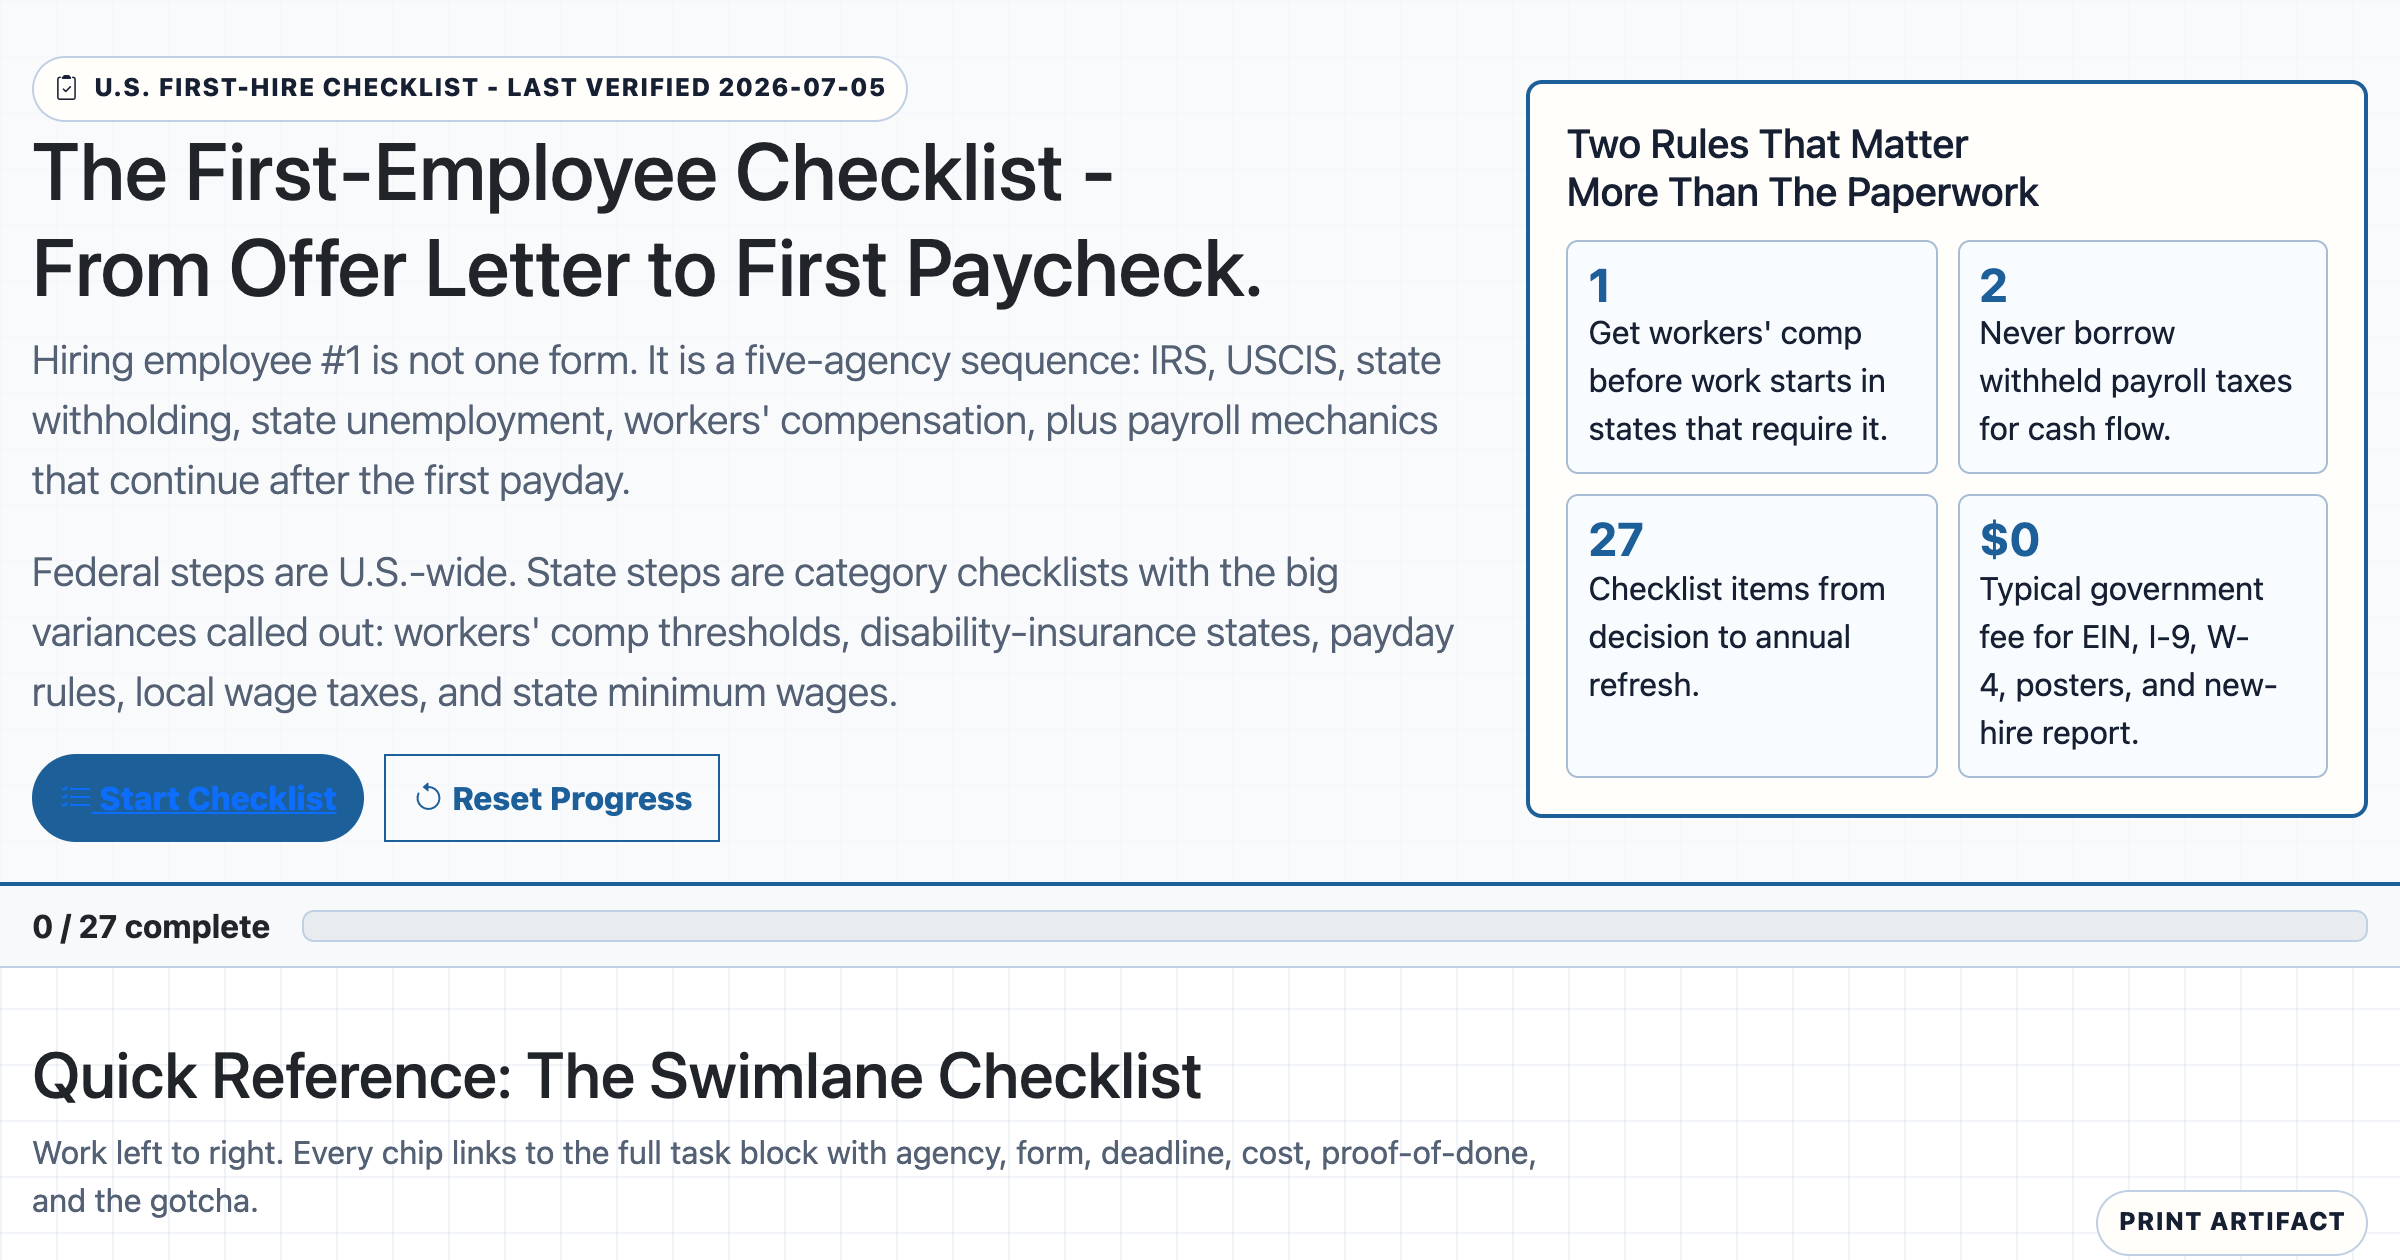Viewport: 2400px width, 1260px height.
Task: Click the clipboard check icon in the header badge
Action: (67, 88)
